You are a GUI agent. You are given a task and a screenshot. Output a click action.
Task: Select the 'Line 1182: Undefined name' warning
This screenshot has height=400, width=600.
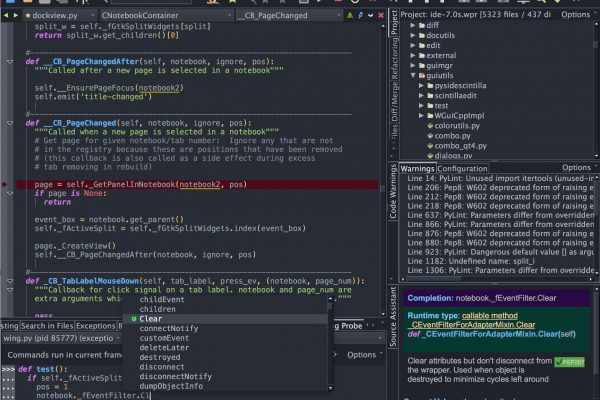click(x=471, y=261)
